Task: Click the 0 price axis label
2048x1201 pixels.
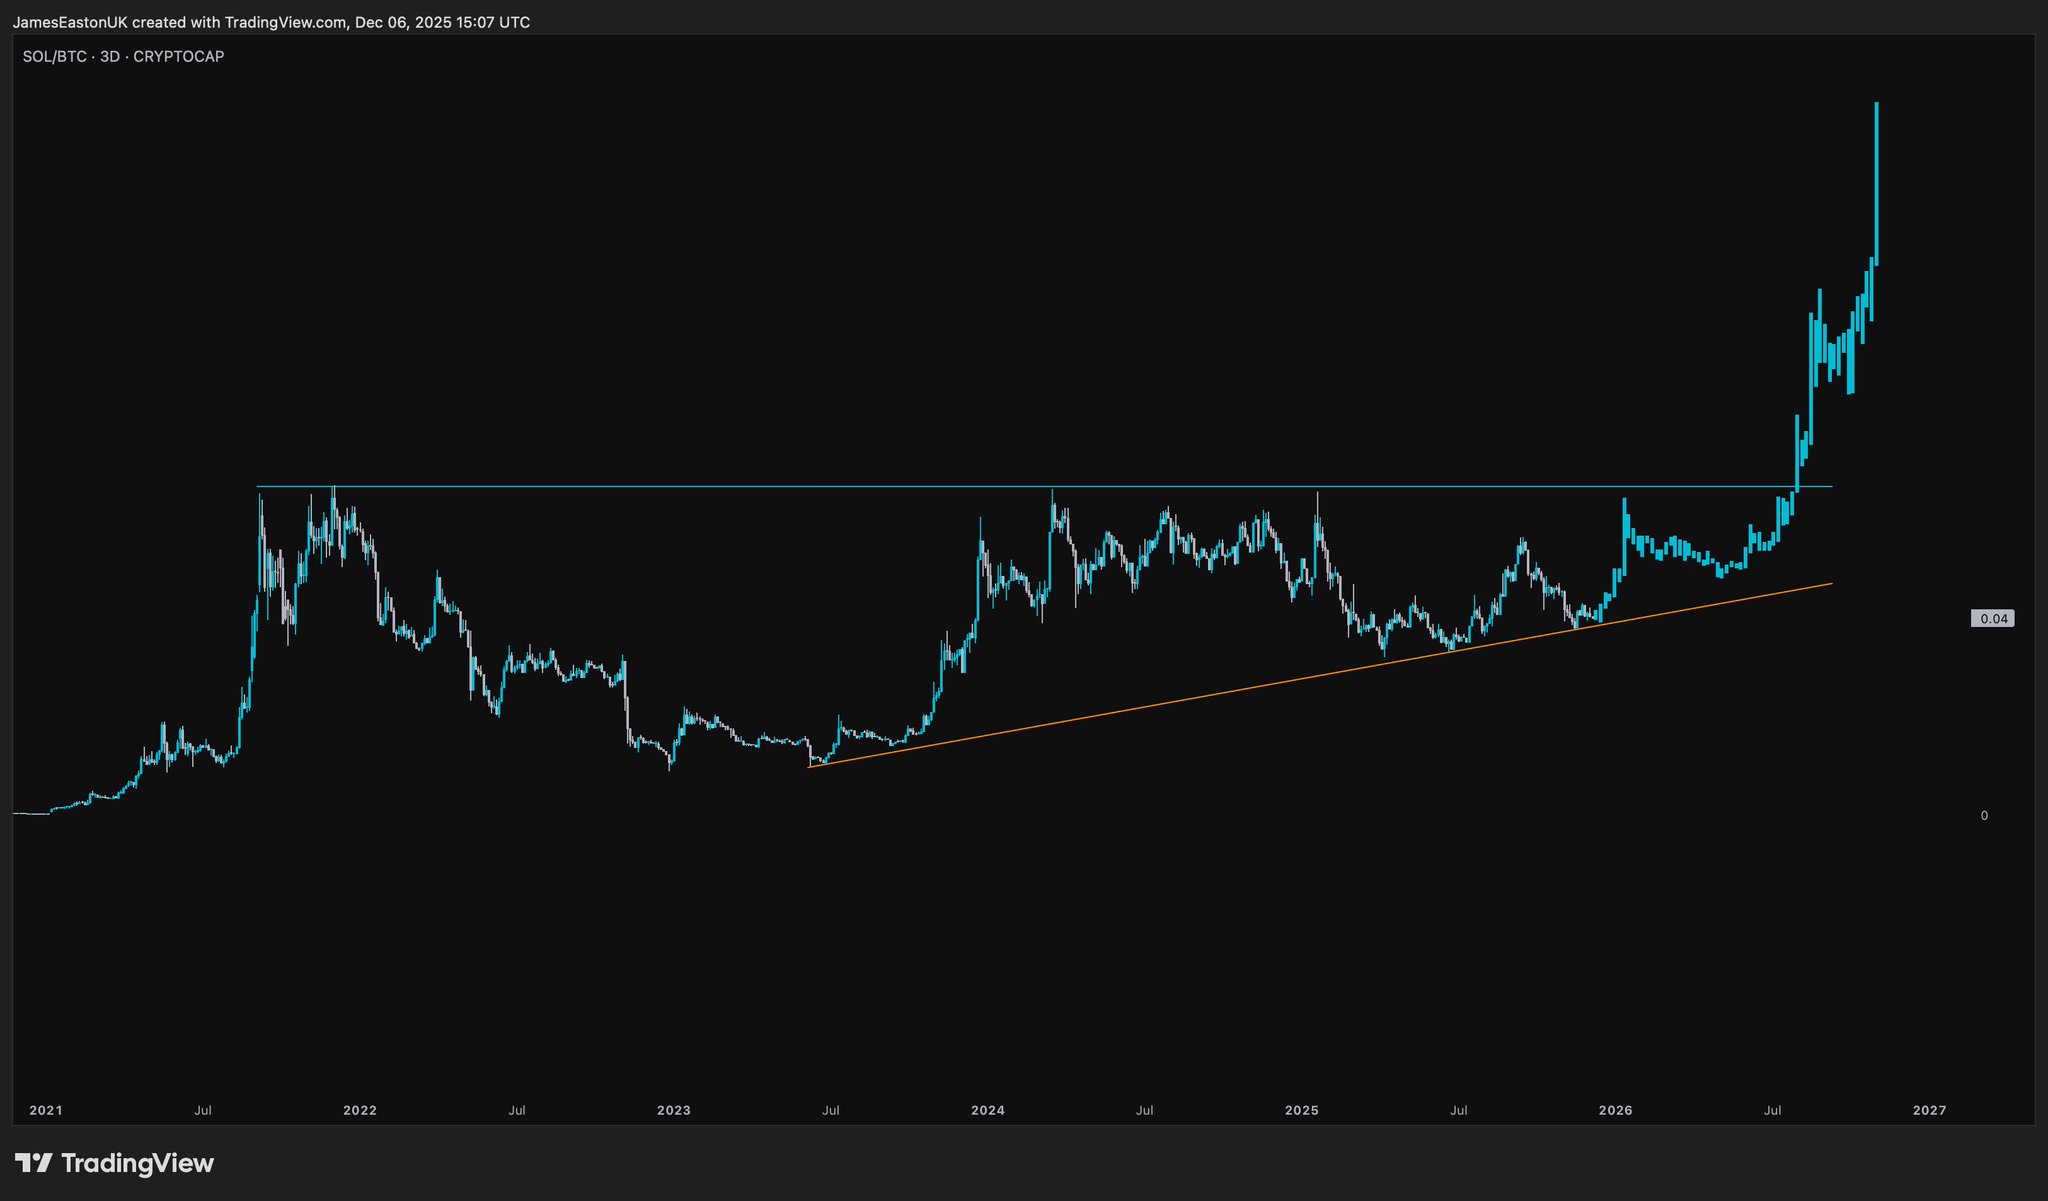Action: (x=1984, y=816)
